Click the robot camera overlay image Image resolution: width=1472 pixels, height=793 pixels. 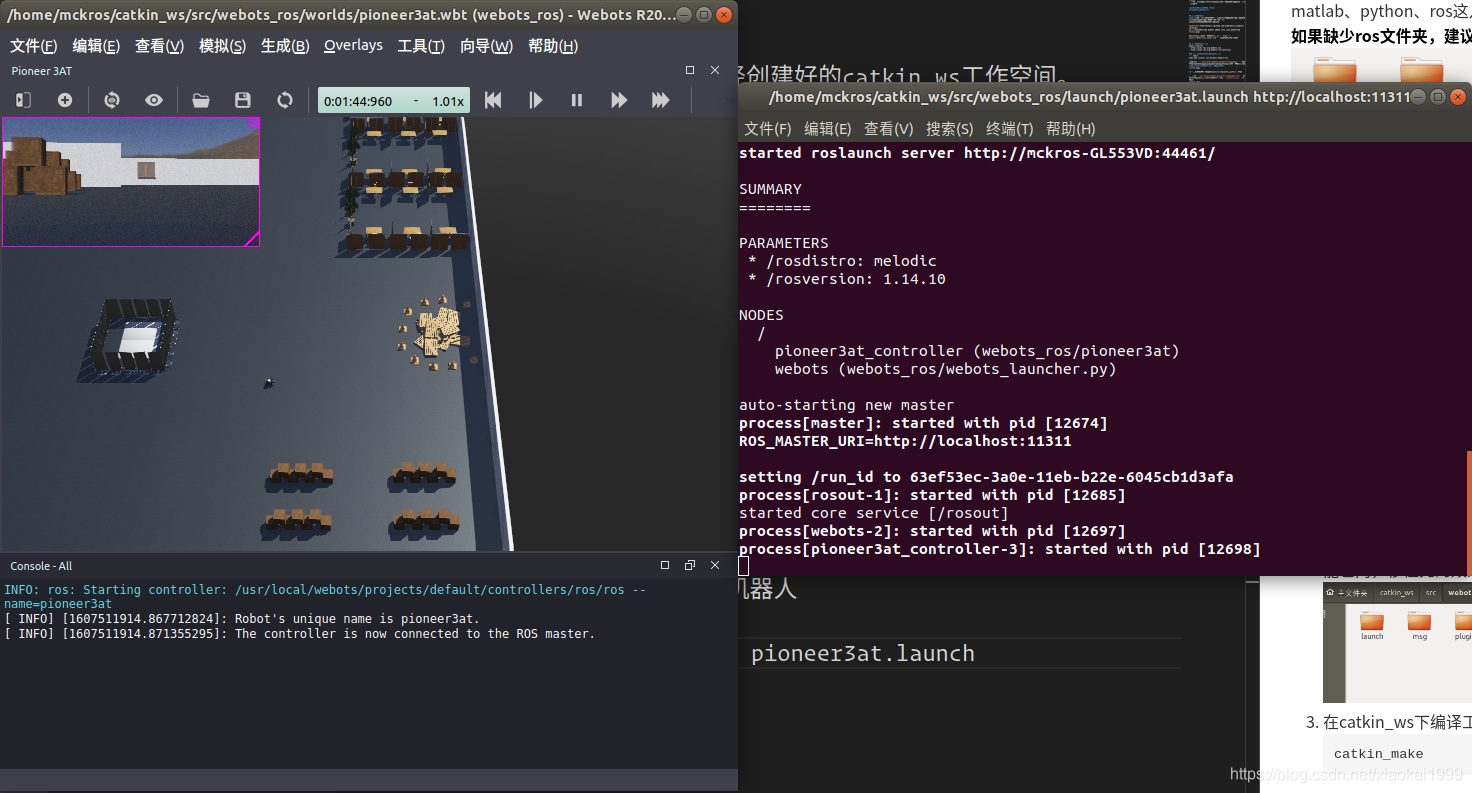(130, 181)
